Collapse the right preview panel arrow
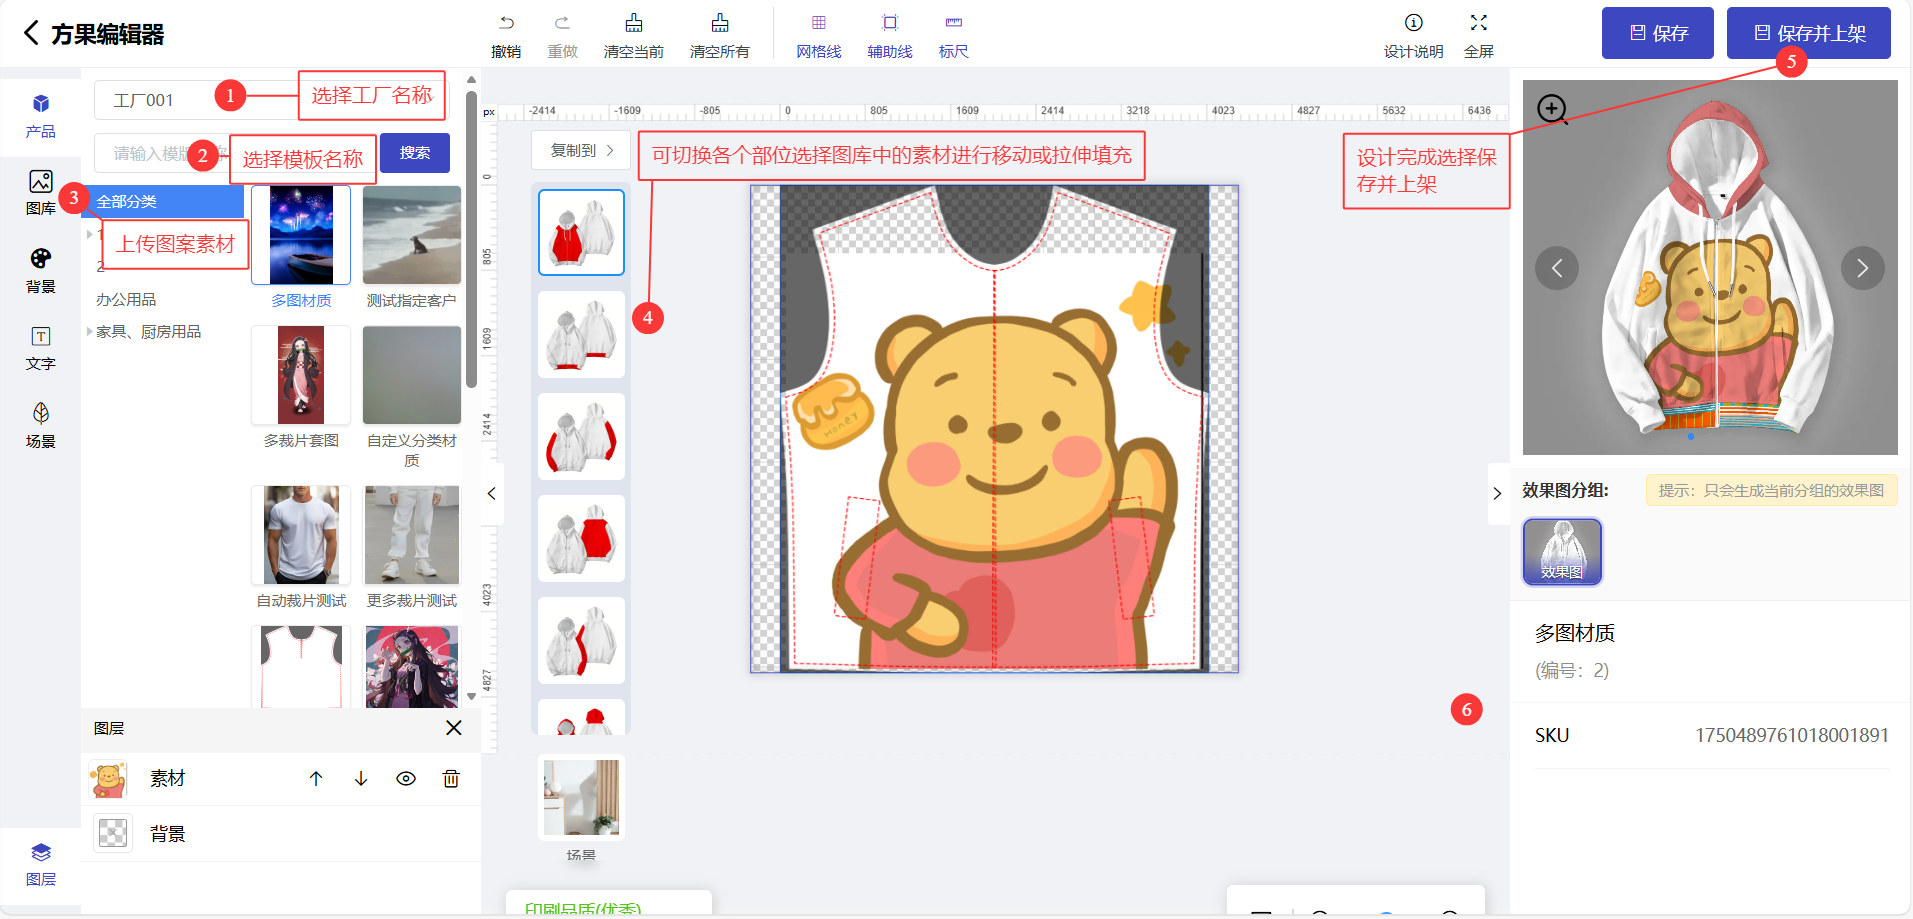1913x919 pixels. tap(1497, 493)
